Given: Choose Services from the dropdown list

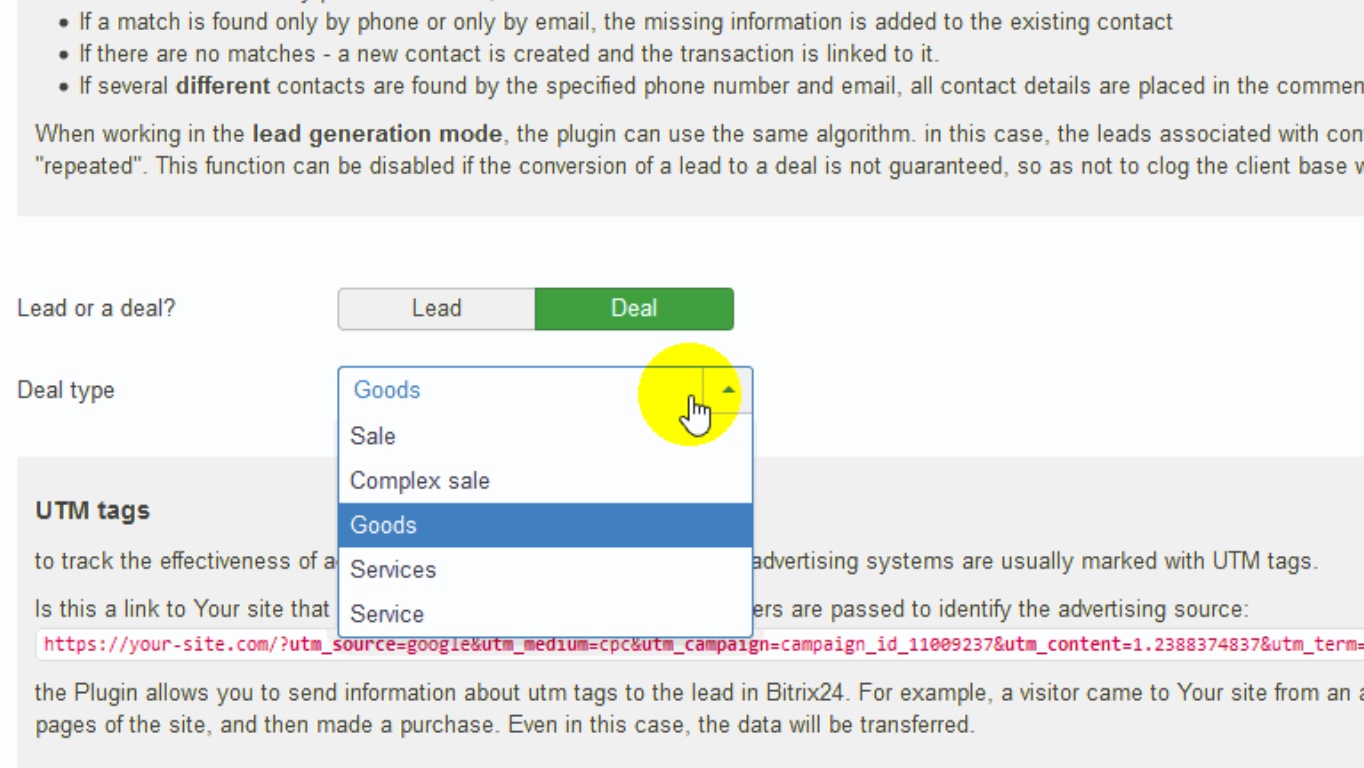Looking at the screenshot, I should [x=393, y=570].
